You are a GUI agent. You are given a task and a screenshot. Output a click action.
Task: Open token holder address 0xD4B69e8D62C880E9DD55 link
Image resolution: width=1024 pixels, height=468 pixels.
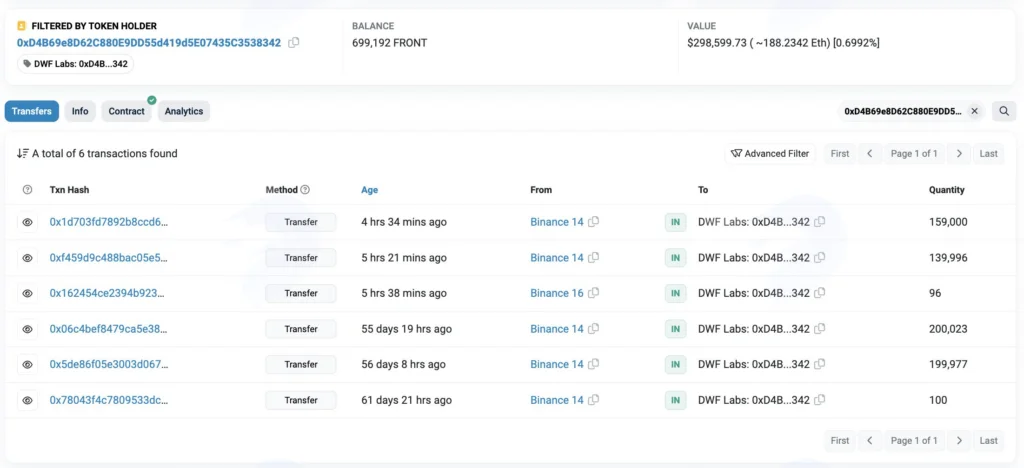click(149, 43)
